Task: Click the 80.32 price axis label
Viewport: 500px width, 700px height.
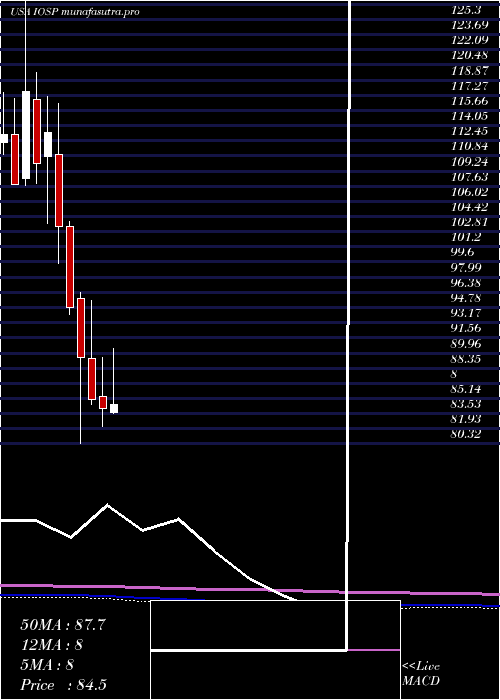Action: click(466, 433)
